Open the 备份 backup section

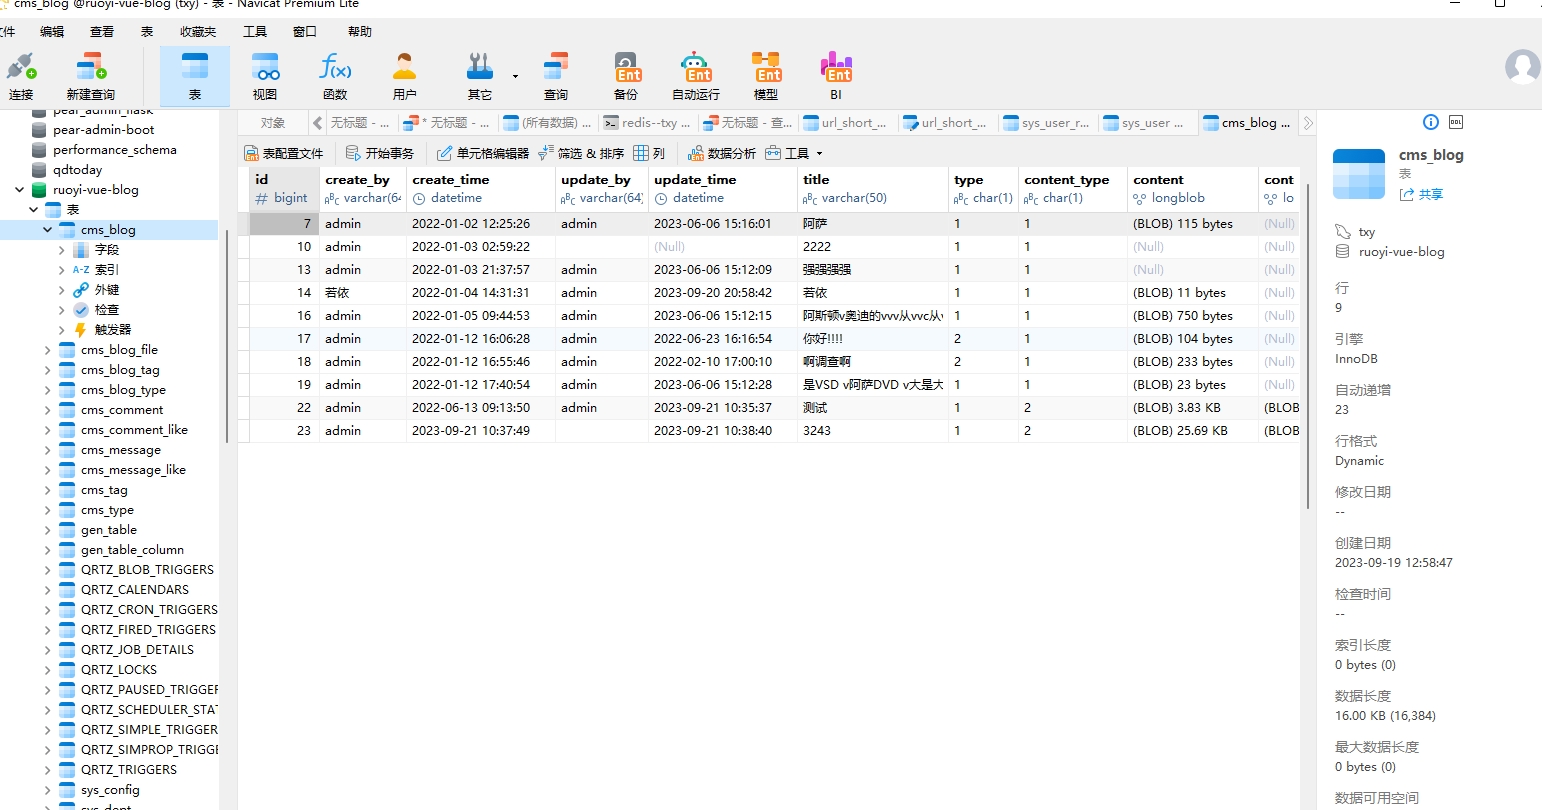(x=626, y=77)
